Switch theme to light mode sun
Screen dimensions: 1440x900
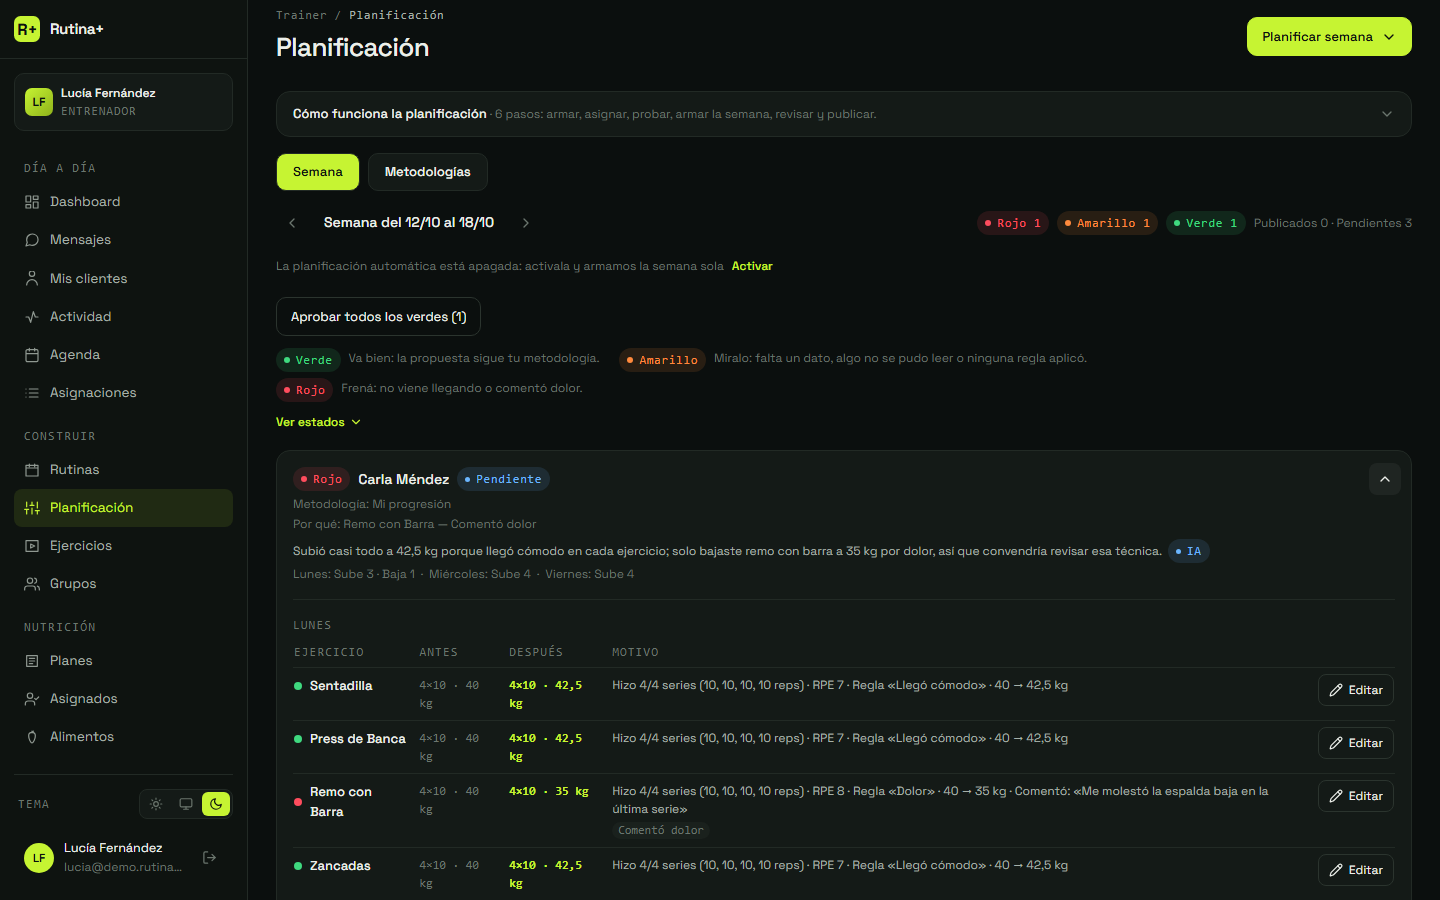point(156,804)
